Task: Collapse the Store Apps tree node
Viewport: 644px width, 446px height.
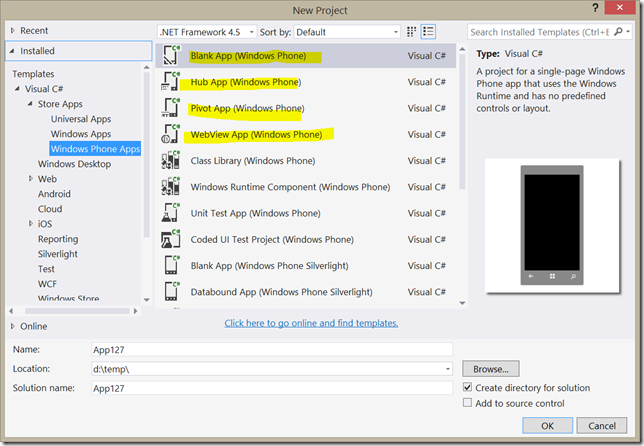Action: [30, 103]
